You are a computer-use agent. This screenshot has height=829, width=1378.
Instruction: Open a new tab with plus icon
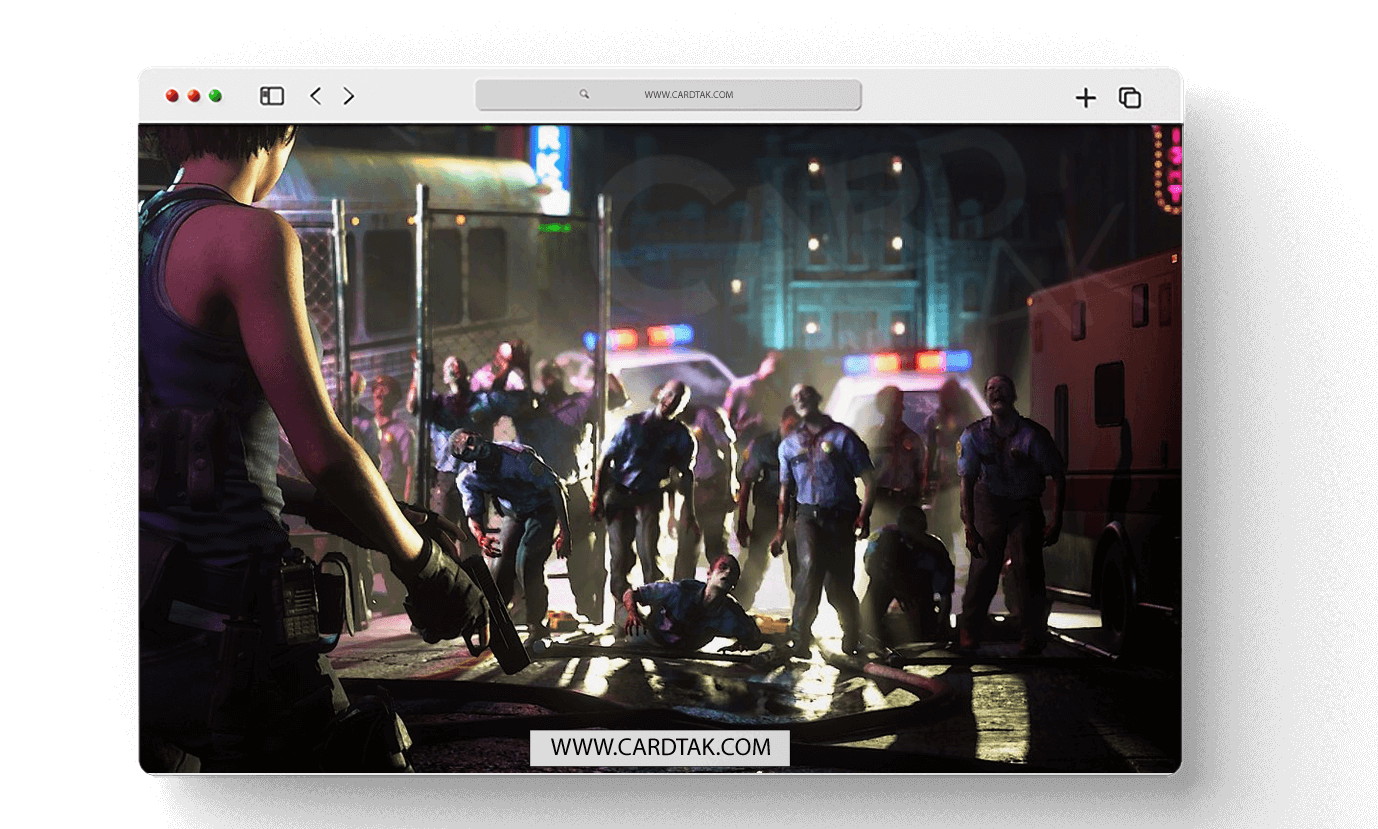pyautogui.click(x=1085, y=97)
